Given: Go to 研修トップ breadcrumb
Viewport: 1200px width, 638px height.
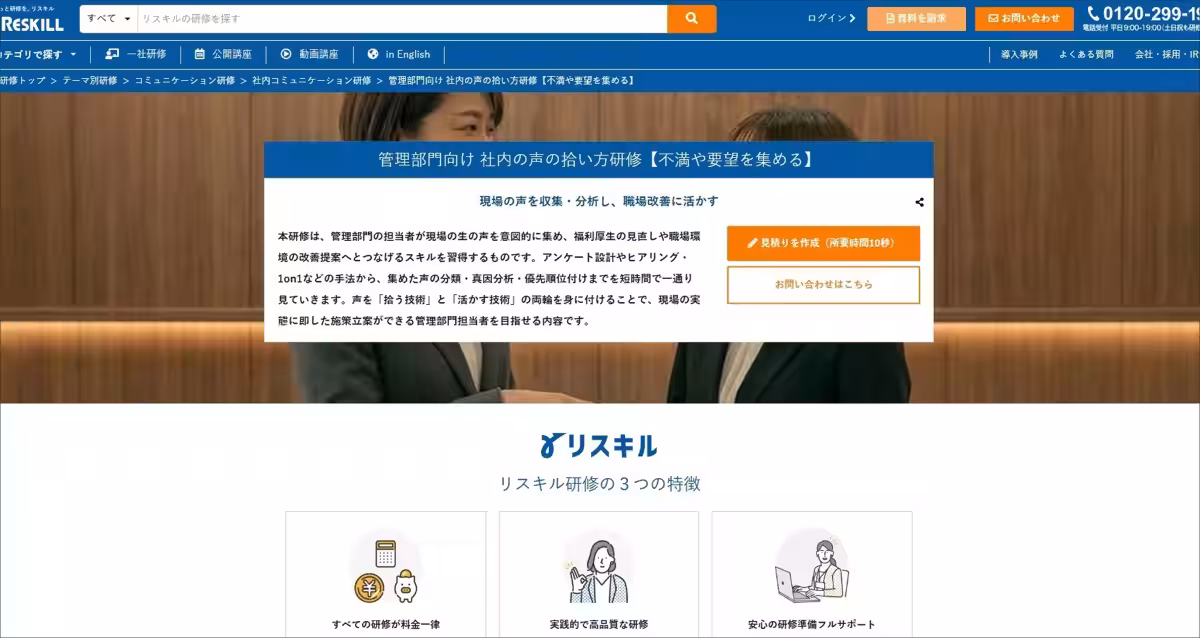Looking at the screenshot, I should (x=23, y=80).
